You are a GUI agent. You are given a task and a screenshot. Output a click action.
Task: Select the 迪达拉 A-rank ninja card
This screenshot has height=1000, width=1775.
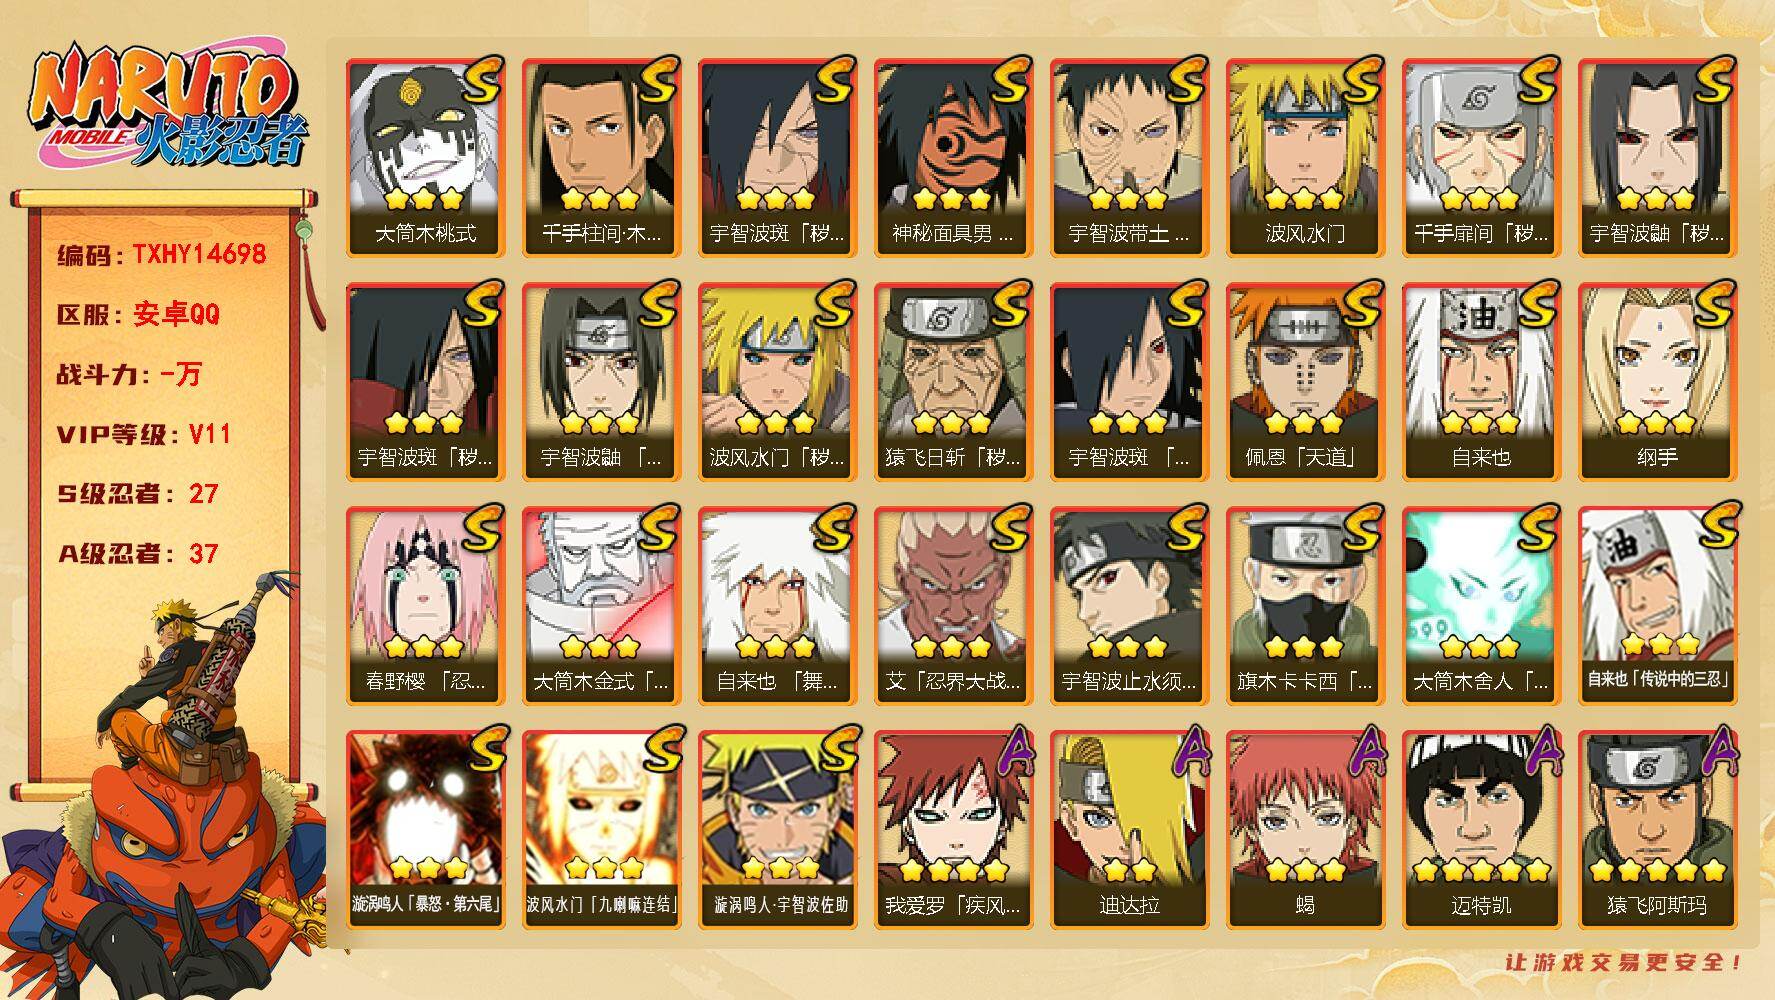[1129, 829]
